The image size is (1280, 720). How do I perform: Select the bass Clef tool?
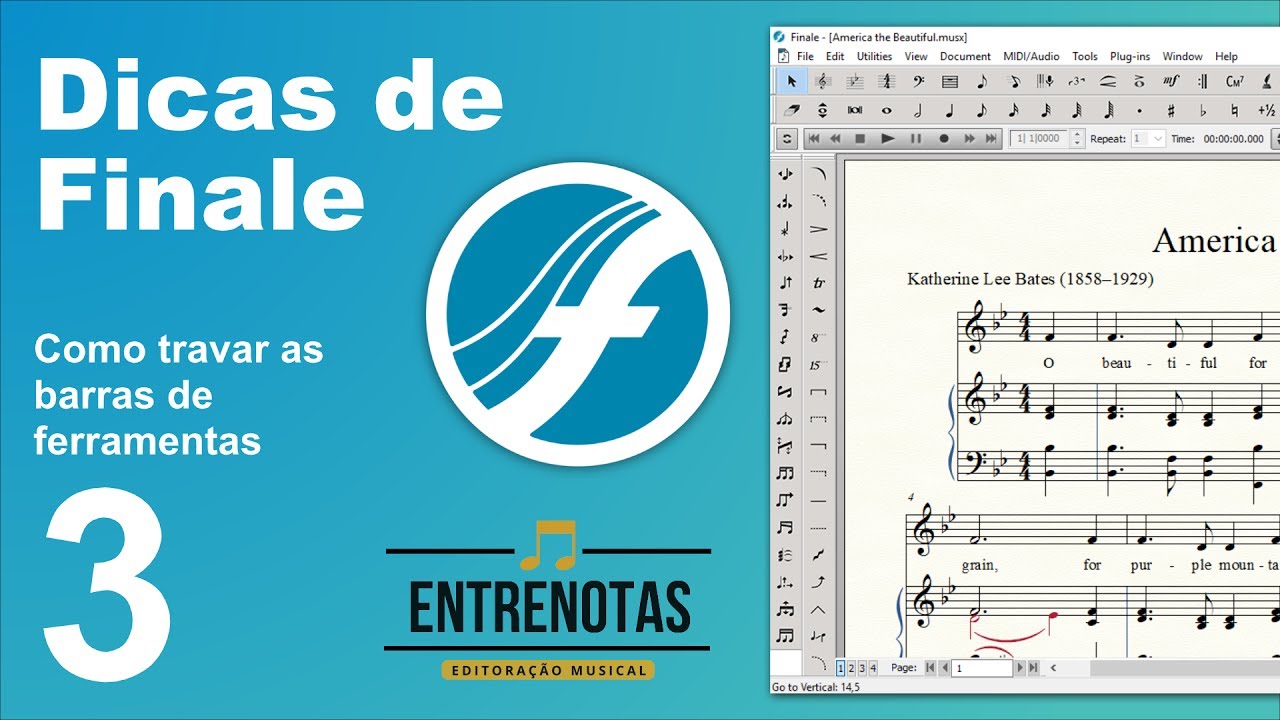tap(918, 82)
